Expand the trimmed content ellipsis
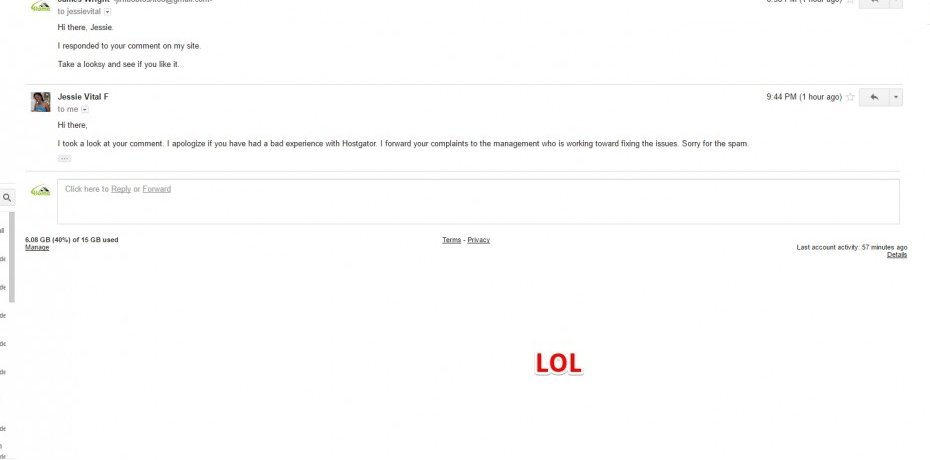This screenshot has height=460, width=930. tap(65, 158)
